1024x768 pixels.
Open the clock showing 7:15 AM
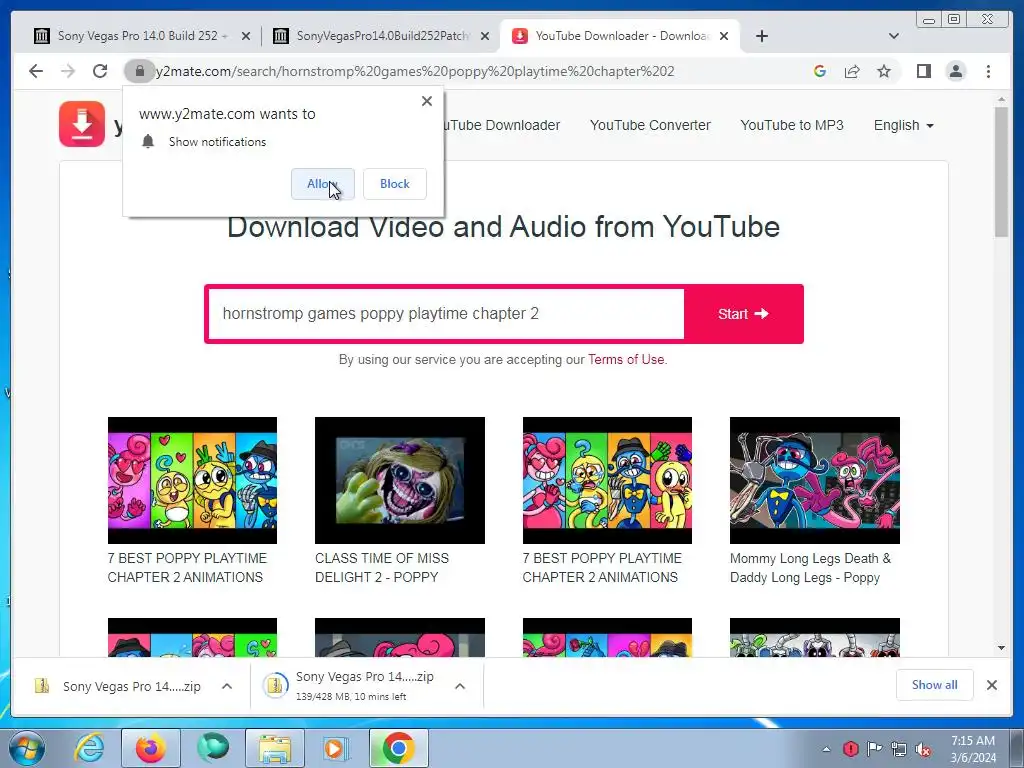(973, 749)
